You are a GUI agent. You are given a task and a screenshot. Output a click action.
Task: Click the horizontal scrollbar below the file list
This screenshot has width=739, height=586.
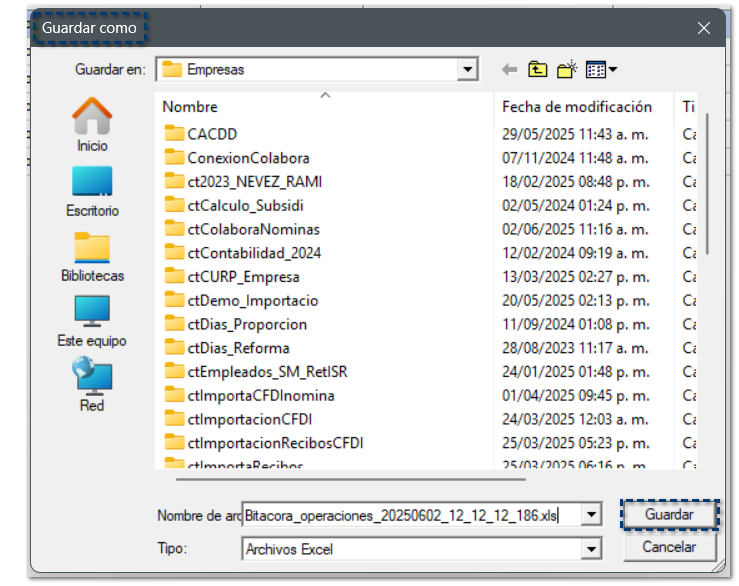351,479
